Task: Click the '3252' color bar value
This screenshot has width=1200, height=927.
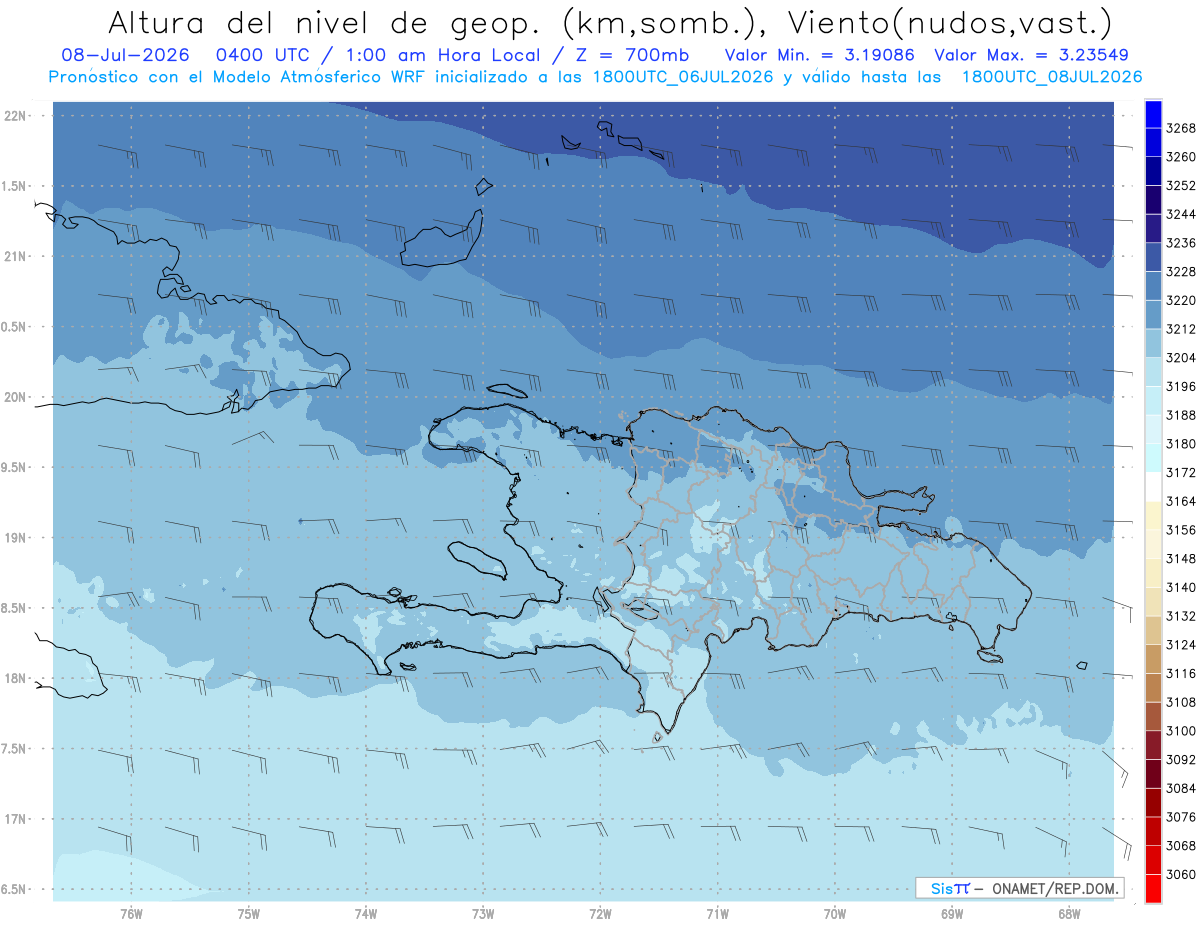Action: coord(1181,186)
